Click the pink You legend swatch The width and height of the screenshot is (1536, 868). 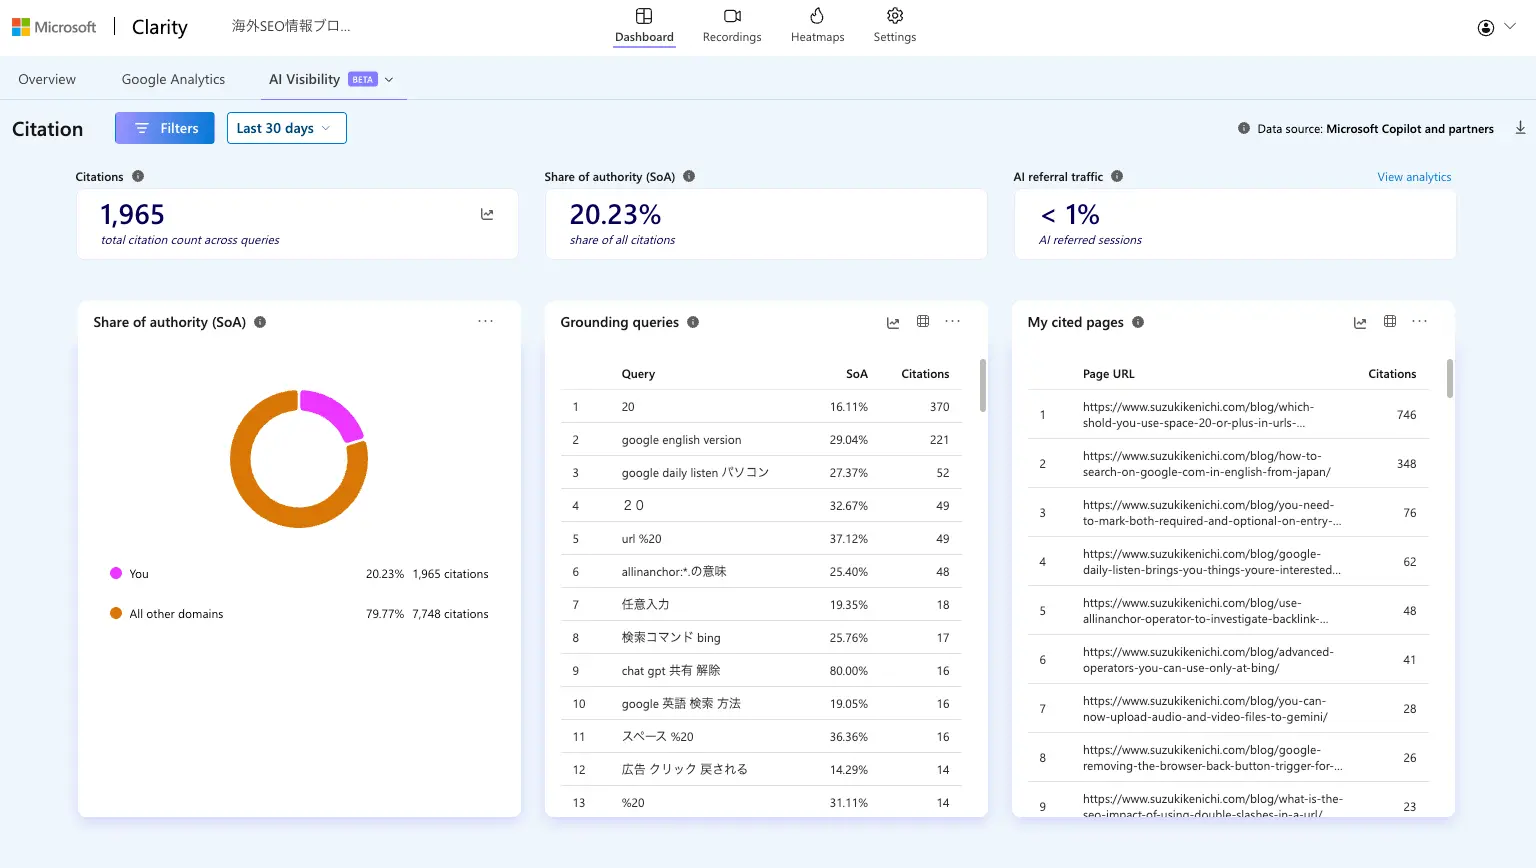click(x=116, y=573)
